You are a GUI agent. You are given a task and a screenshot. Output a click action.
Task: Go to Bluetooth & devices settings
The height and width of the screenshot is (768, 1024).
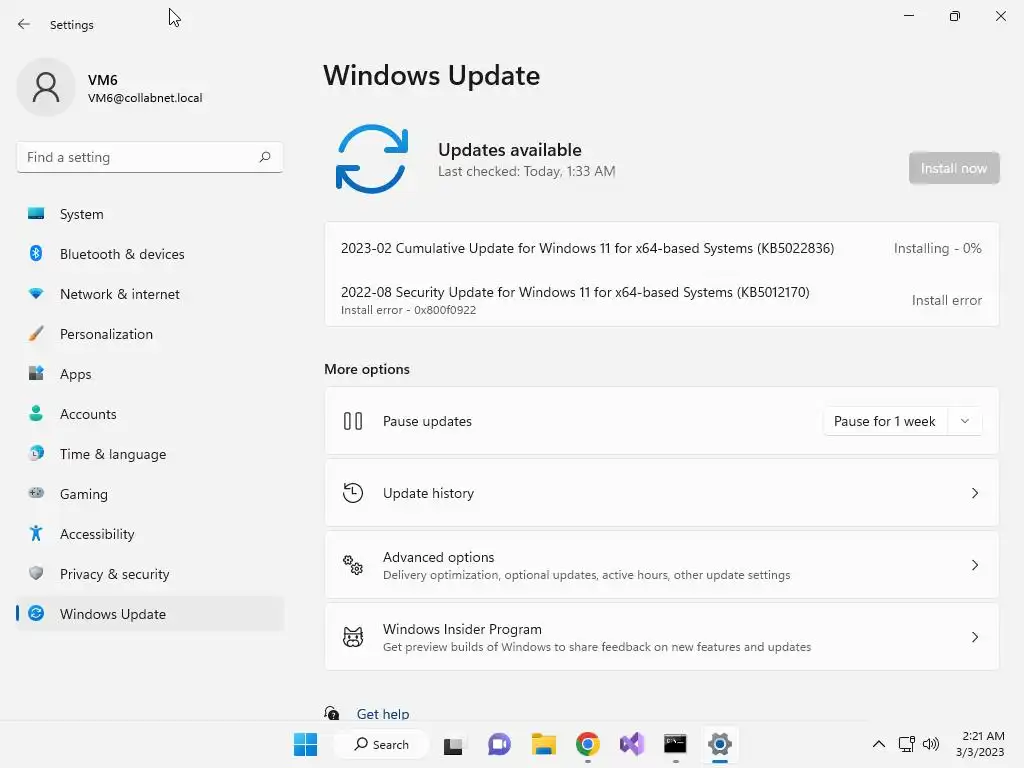[150, 254]
